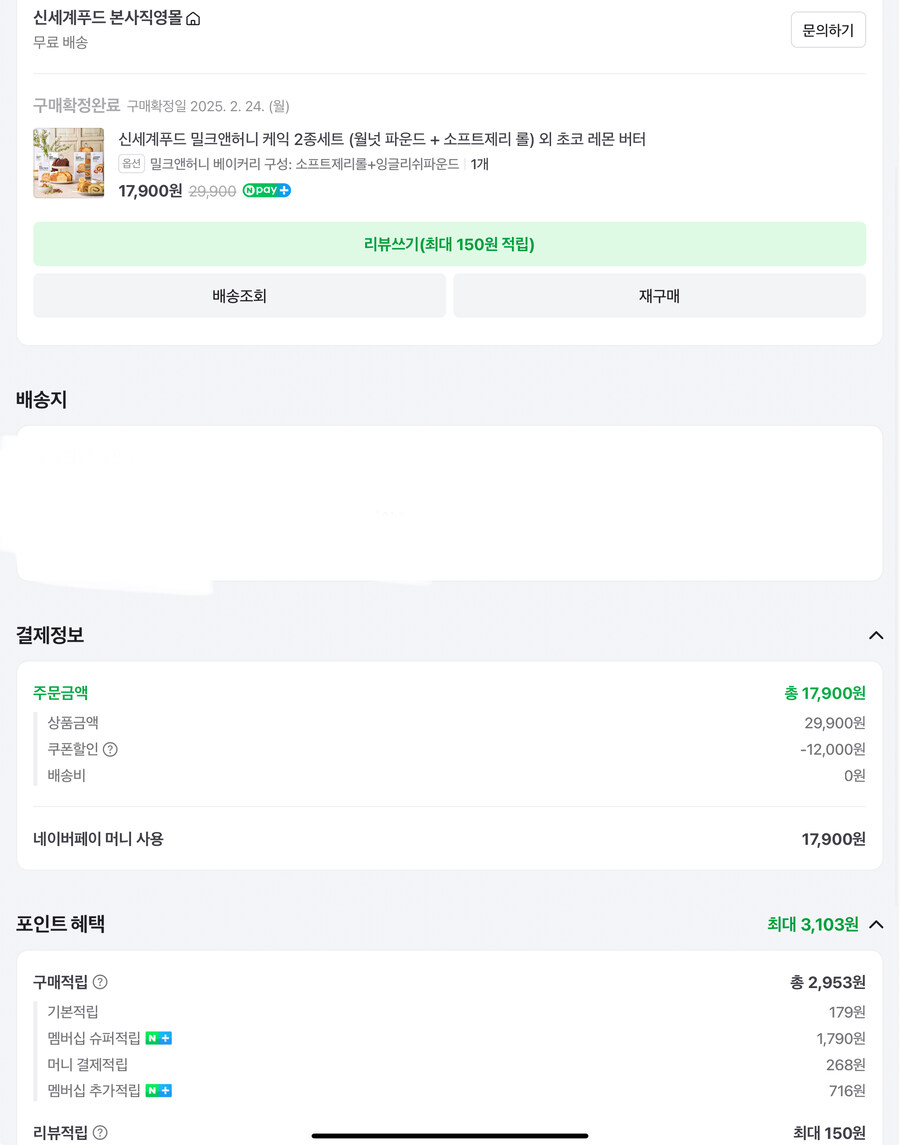Click the N Pay+ badge under the product title
Image resolution: width=900 pixels, height=1145 pixels.
pyautogui.click(x=266, y=190)
